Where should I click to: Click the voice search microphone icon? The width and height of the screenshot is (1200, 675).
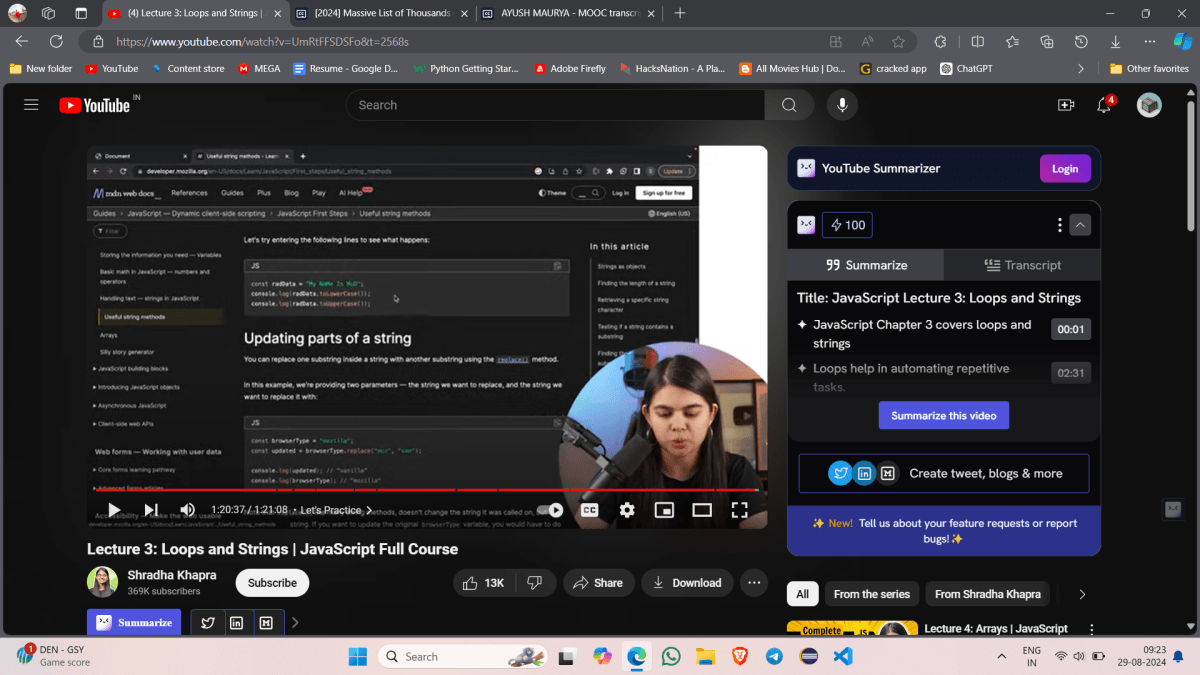tap(842, 105)
